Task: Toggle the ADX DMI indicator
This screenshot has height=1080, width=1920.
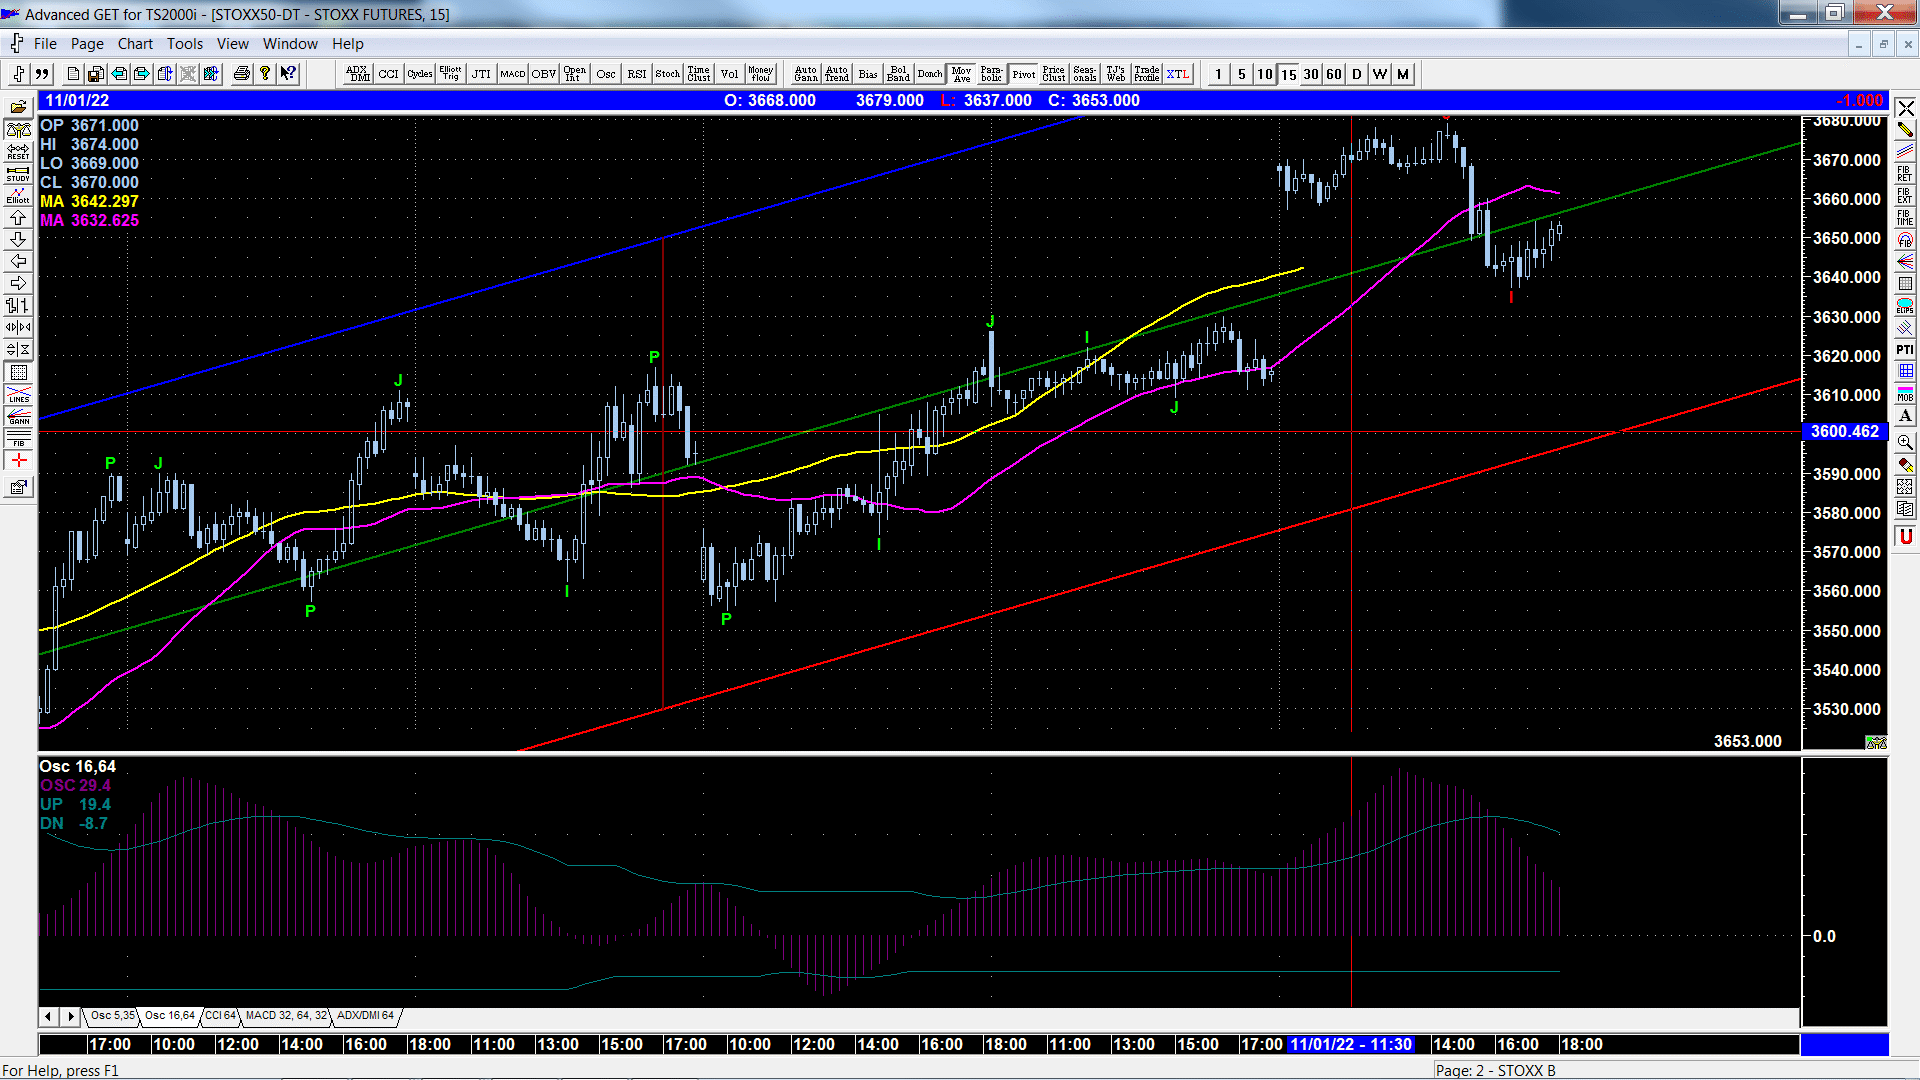Action: click(x=358, y=74)
